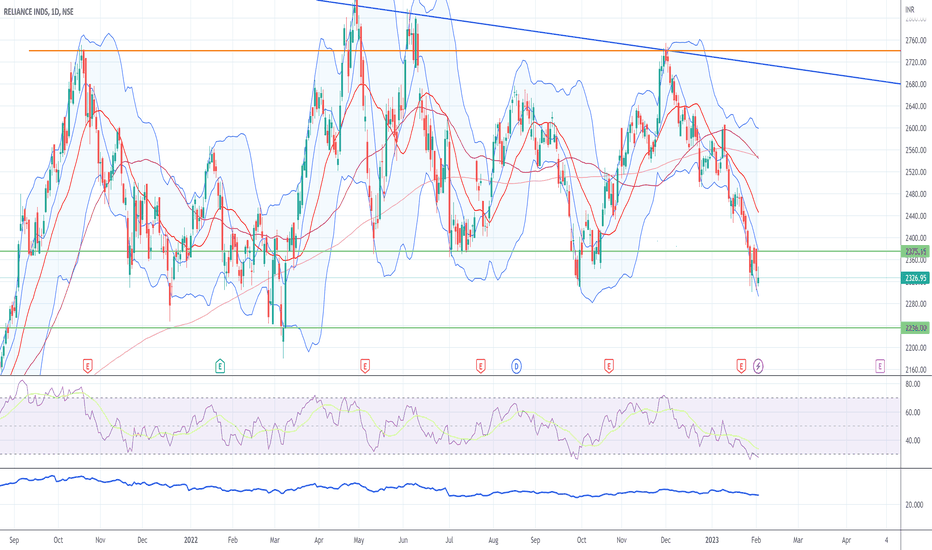This screenshot has width=932, height=550.
Task: Click the 2760.00 price axis value
Action: tap(916, 40)
